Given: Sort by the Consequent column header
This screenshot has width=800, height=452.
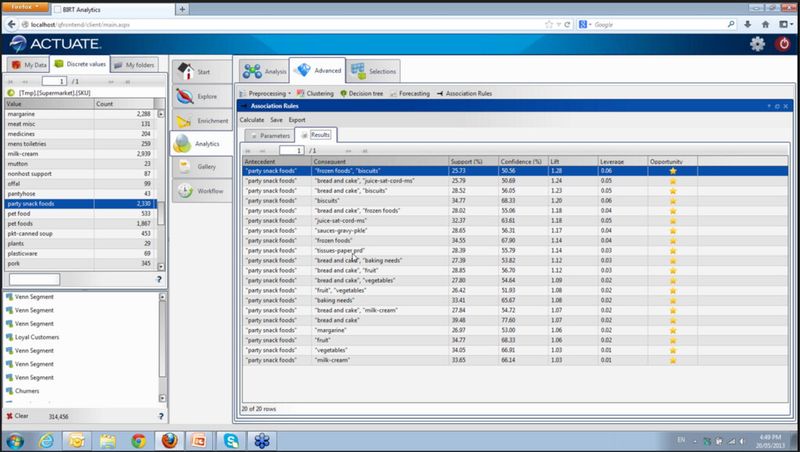Looking at the screenshot, I should pyautogui.click(x=380, y=161).
